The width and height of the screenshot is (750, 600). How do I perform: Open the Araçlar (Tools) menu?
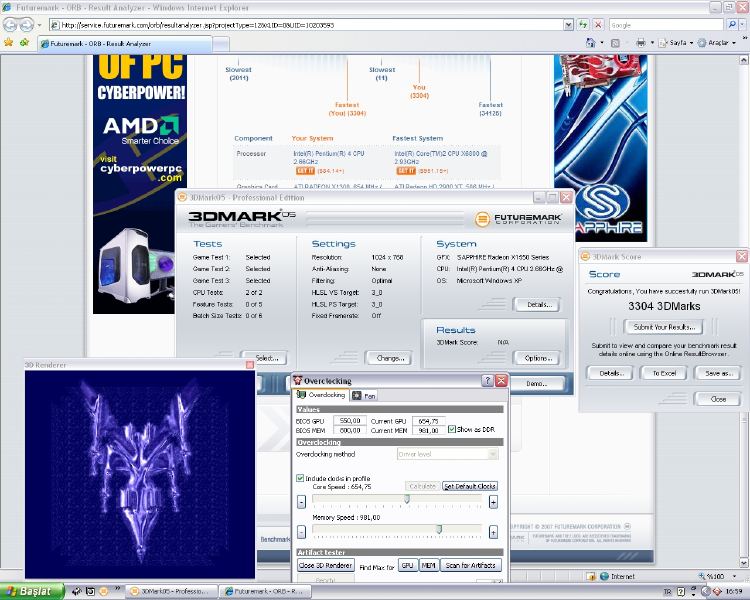(x=716, y=43)
